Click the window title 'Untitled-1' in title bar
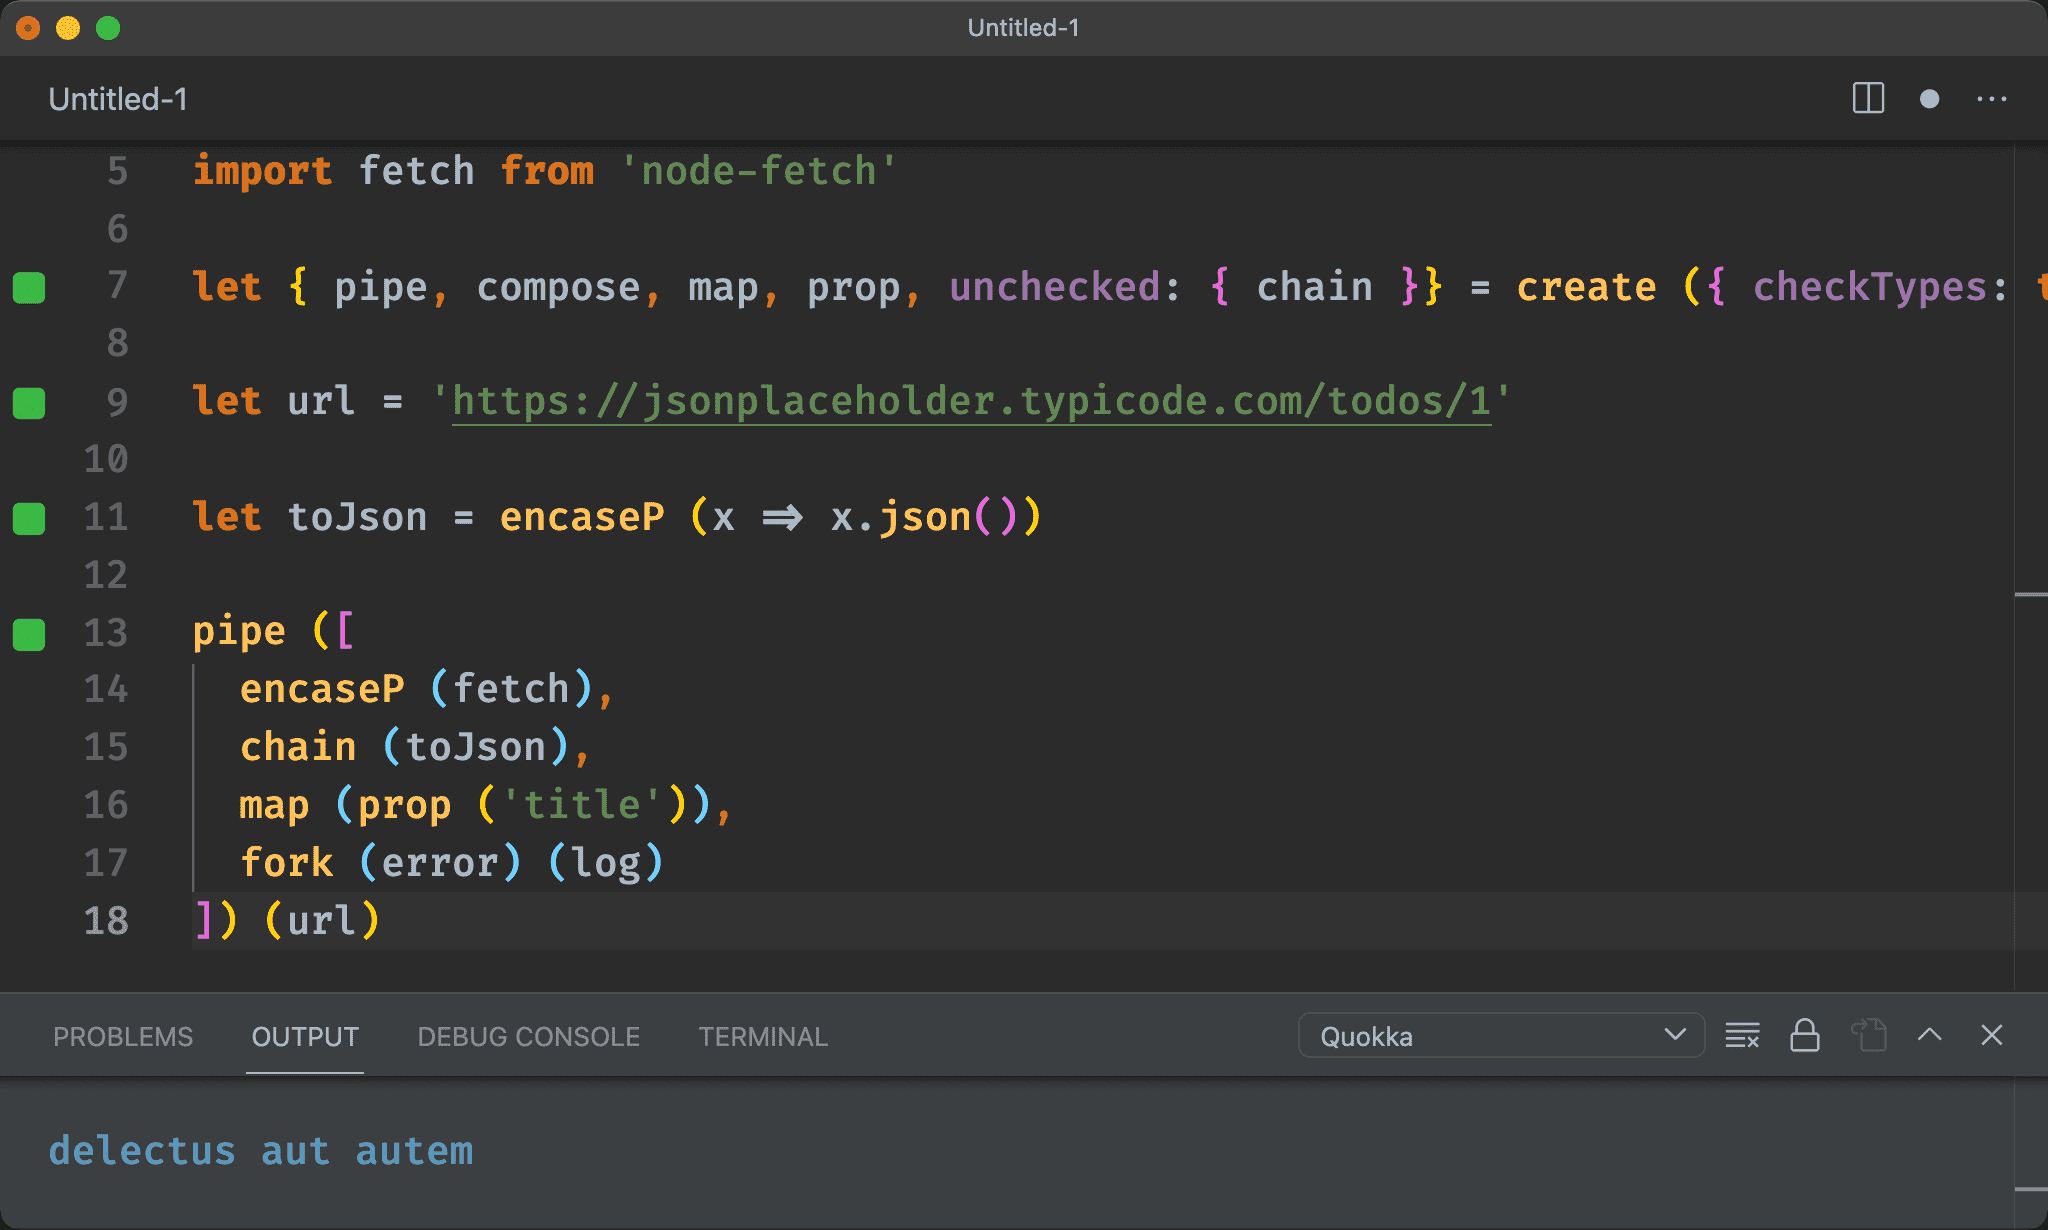 coord(1023,28)
